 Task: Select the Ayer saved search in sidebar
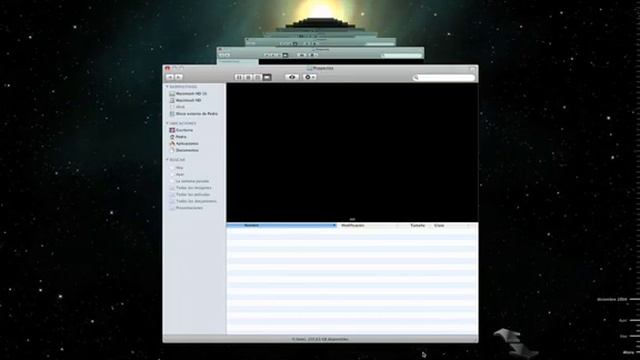point(177,174)
